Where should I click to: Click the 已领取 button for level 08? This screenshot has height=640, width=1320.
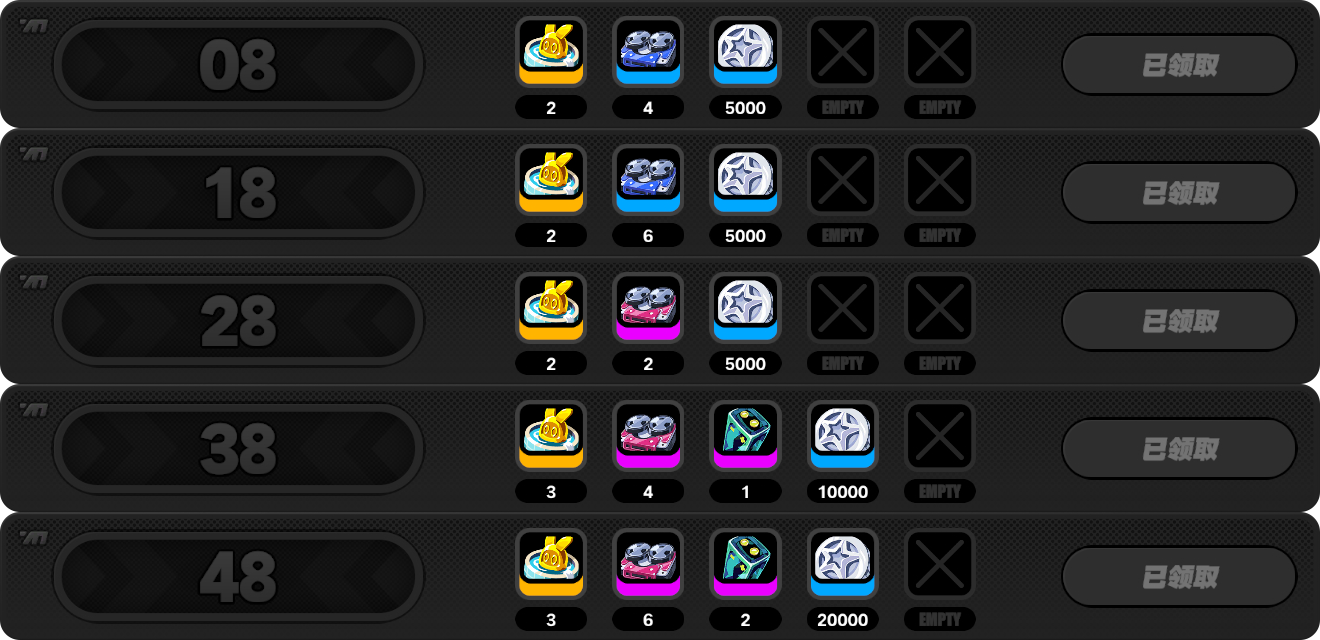[1179, 65]
